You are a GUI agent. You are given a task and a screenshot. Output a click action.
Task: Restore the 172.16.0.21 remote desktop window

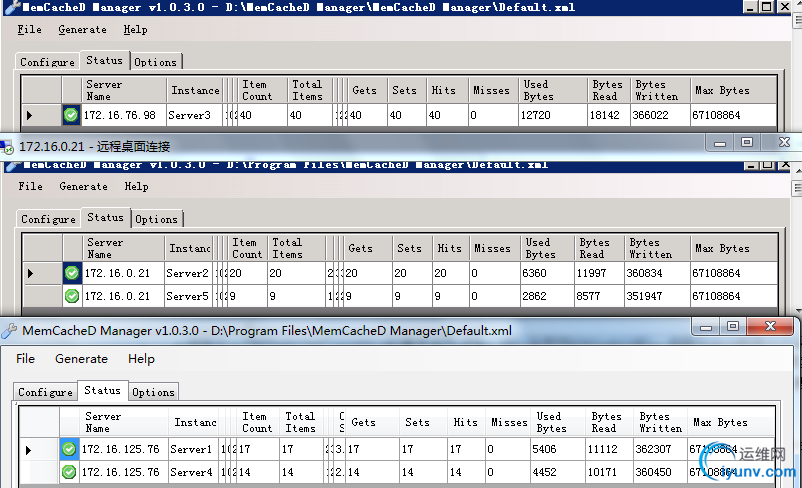(x=747, y=143)
